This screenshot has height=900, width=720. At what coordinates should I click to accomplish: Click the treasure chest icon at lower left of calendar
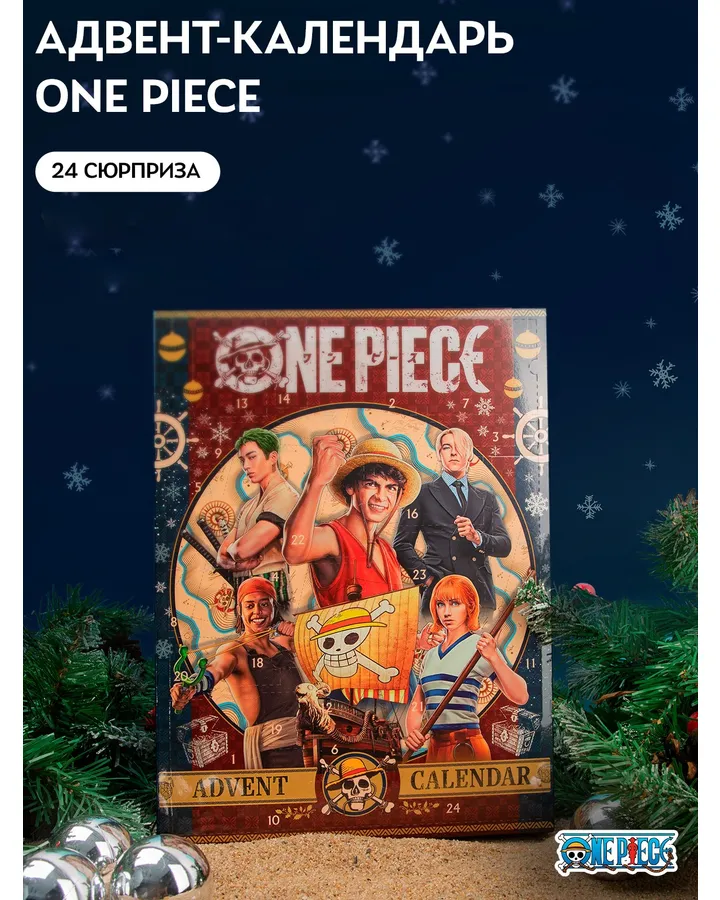coord(203,739)
